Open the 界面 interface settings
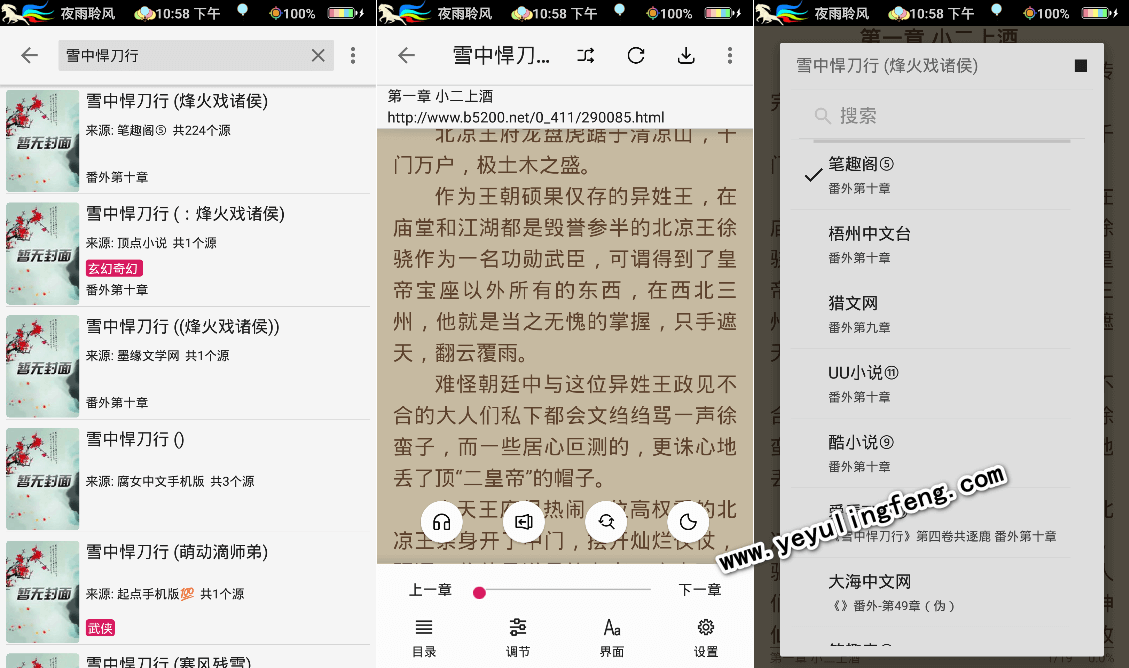Image resolution: width=1129 pixels, height=668 pixels. click(x=612, y=638)
